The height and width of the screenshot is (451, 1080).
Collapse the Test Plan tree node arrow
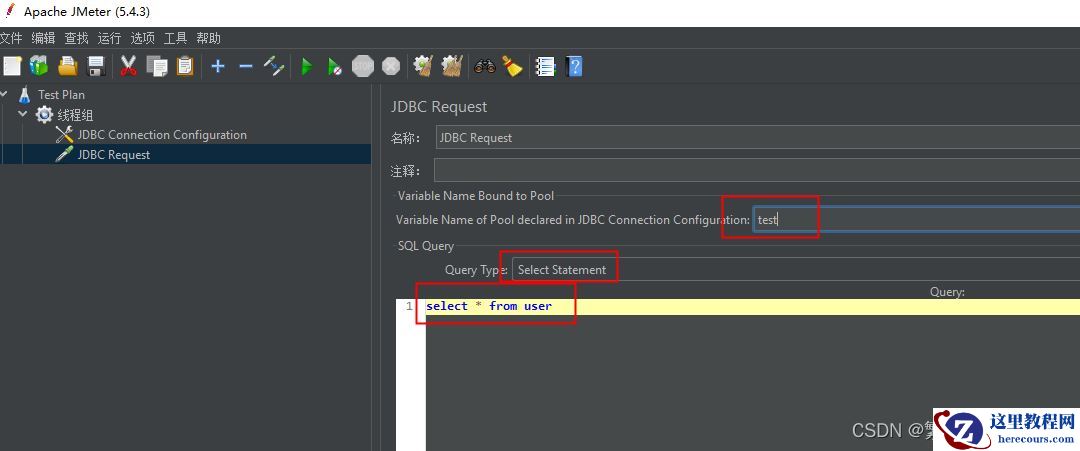point(3,94)
